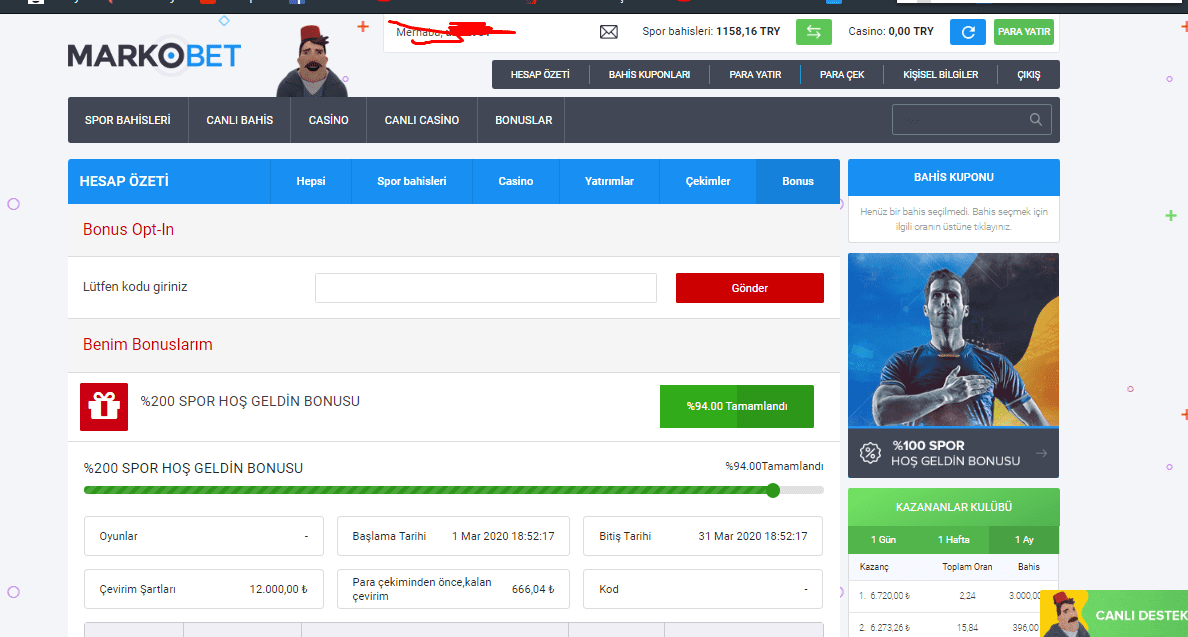This screenshot has width=1188, height=637.
Task: Click the Casino 0,00 TRY balance
Action: coord(890,32)
